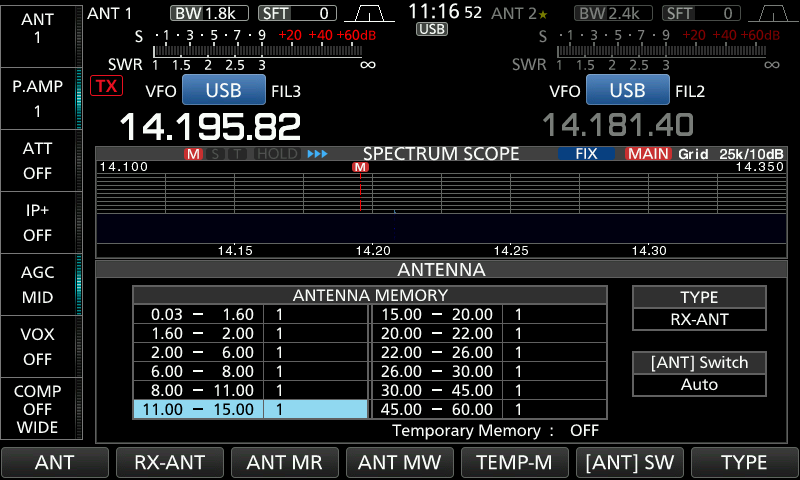Open the main VFO USB mode selector
The image size is (800, 480).
click(x=222, y=90)
